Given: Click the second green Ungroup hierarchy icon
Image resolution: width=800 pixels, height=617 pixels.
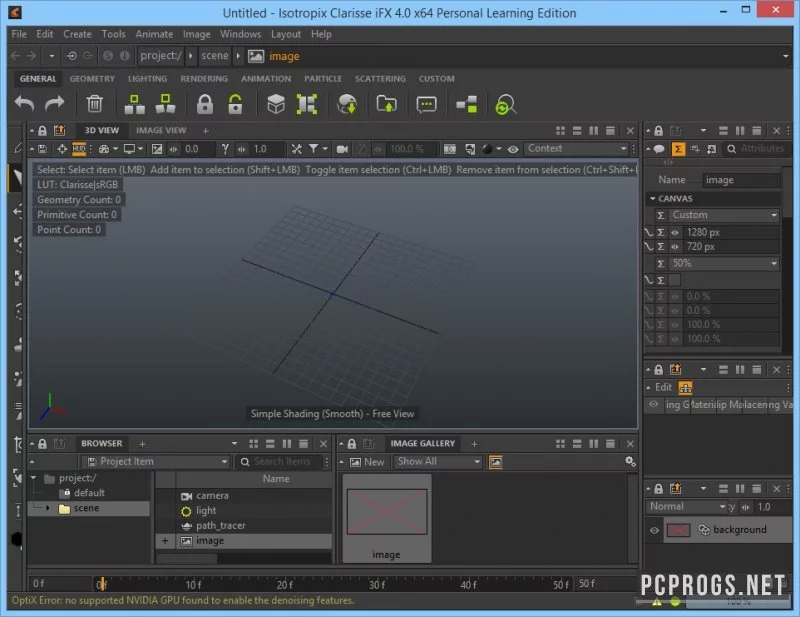Looking at the screenshot, I should [165, 104].
